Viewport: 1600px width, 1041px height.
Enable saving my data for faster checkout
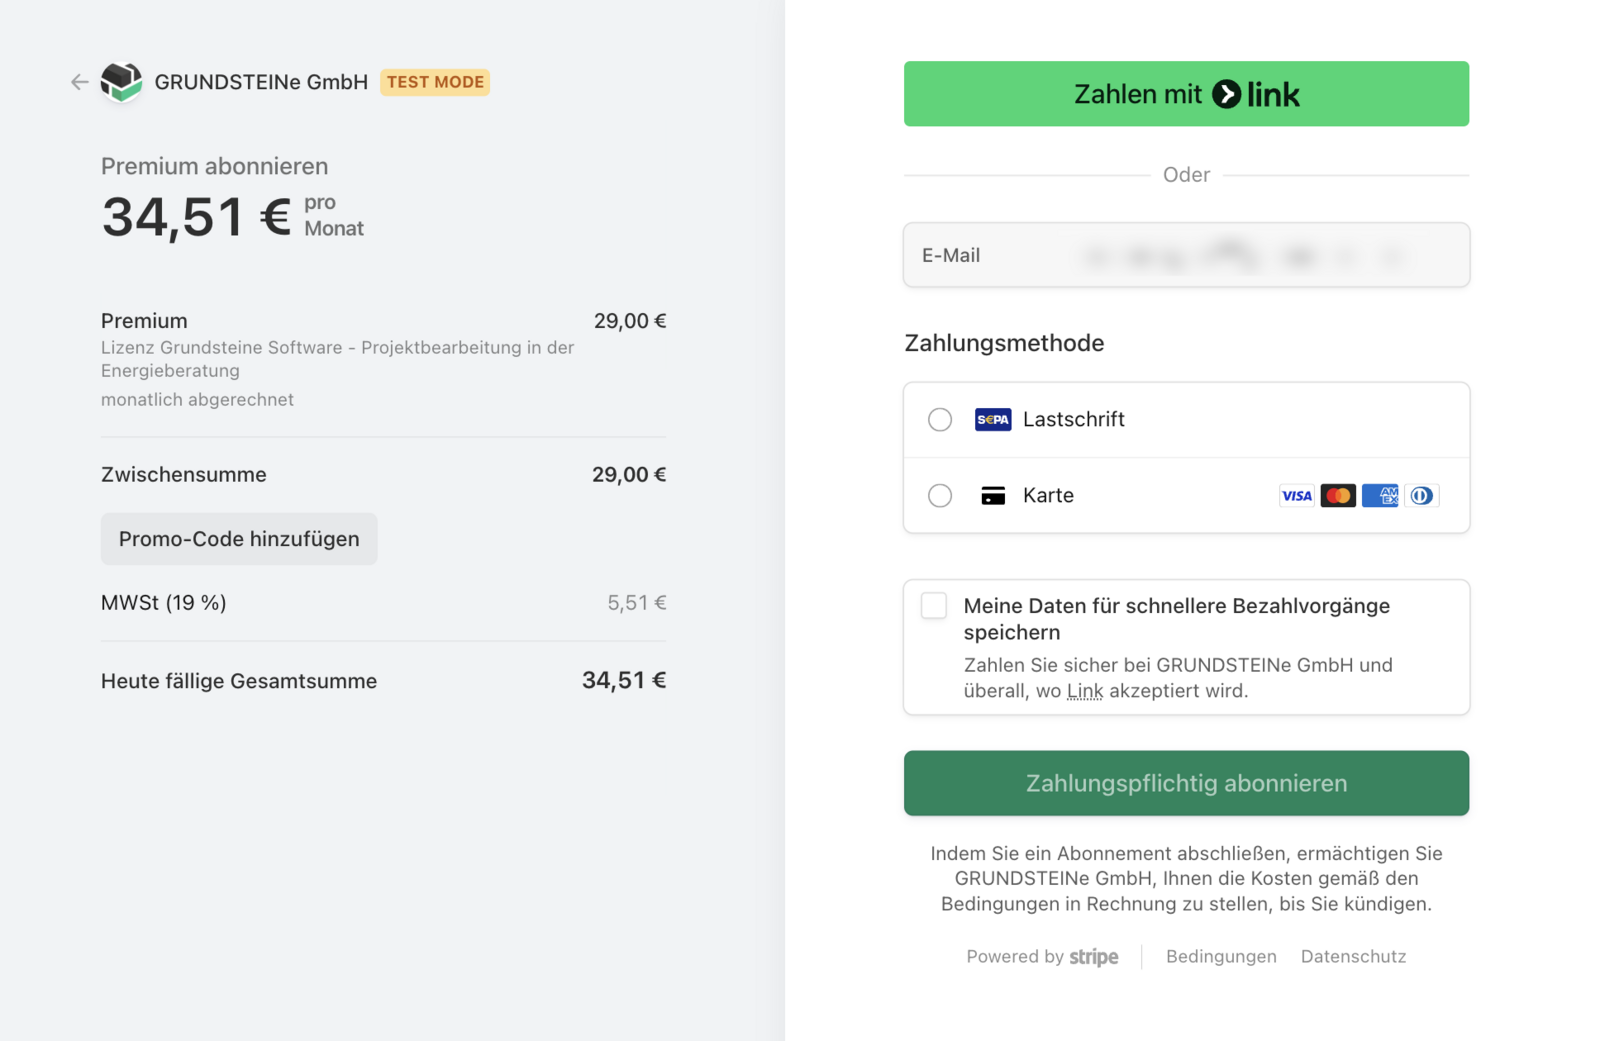click(934, 606)
